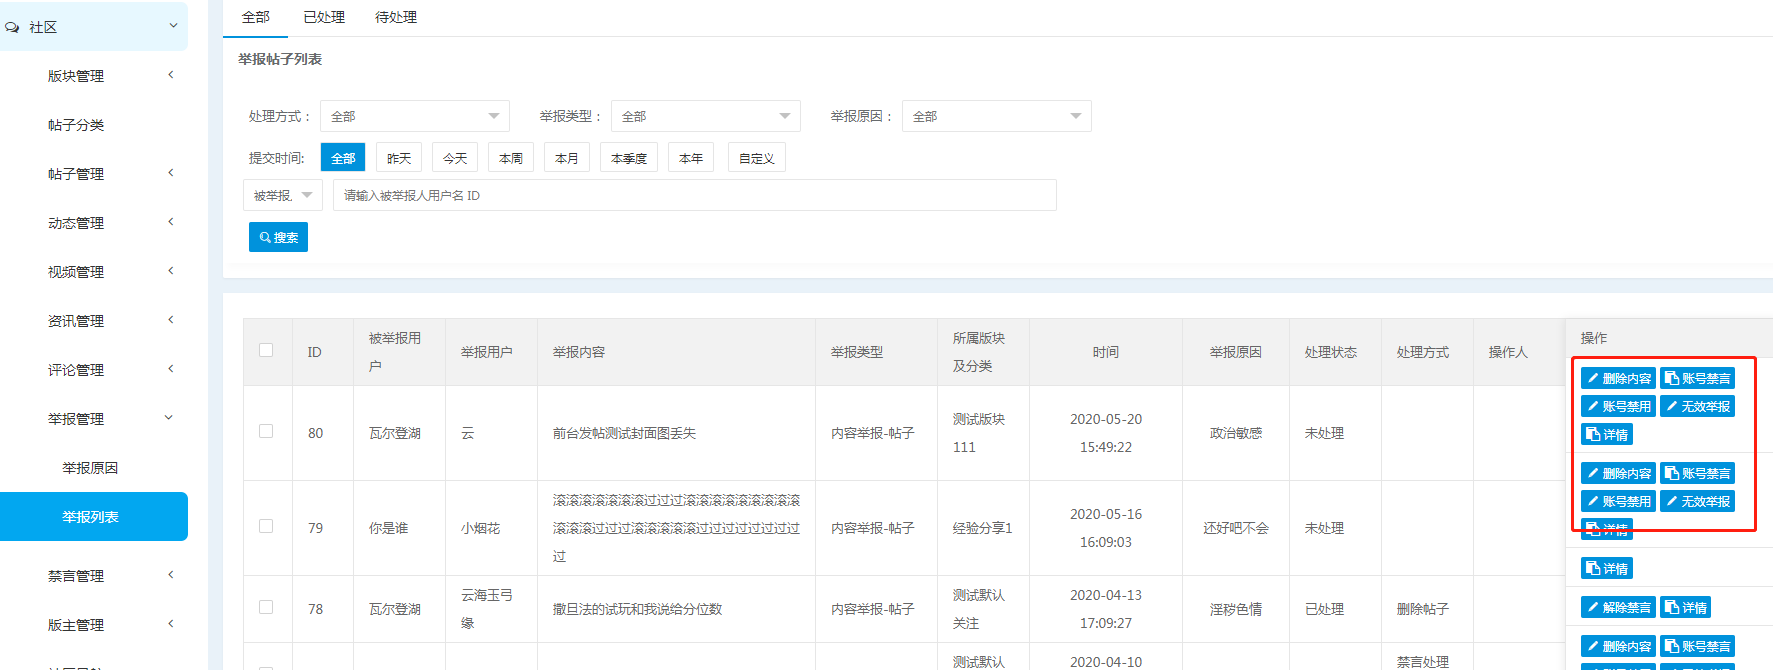
Task: Open the 举报原因 filter dropdown
Action: click(997, 116)
